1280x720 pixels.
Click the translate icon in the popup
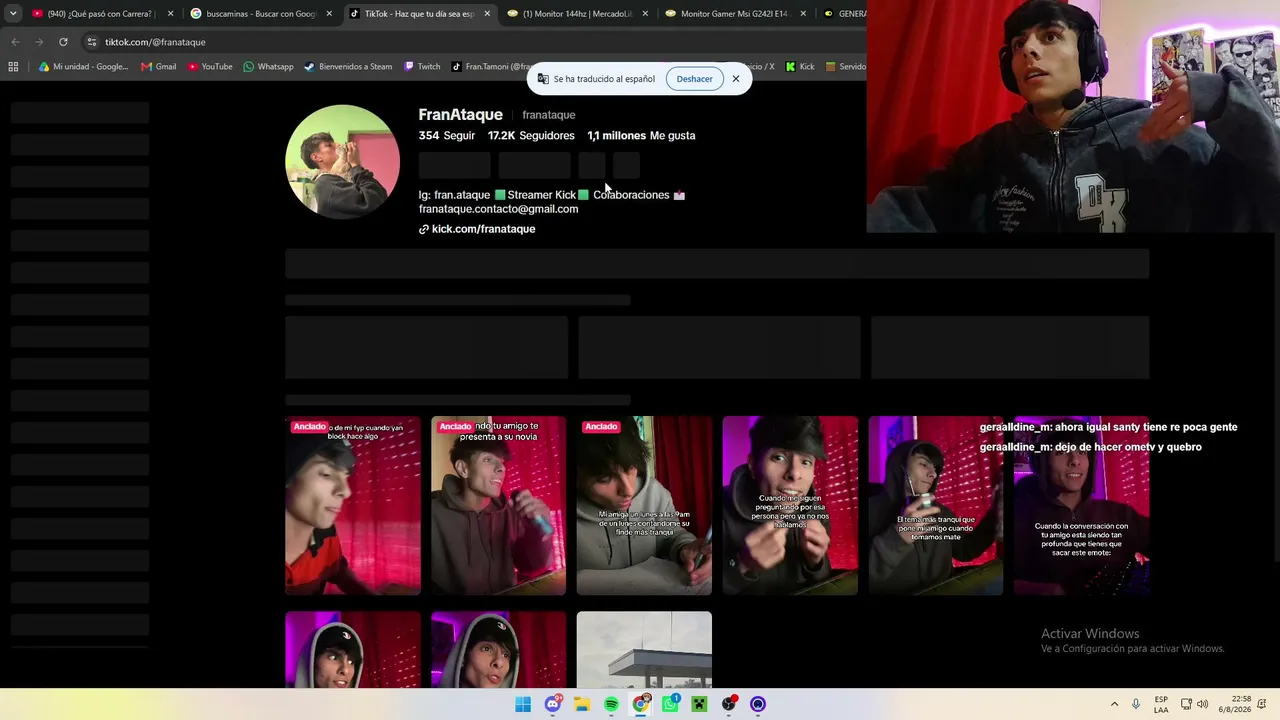click(x=543, y=79)
